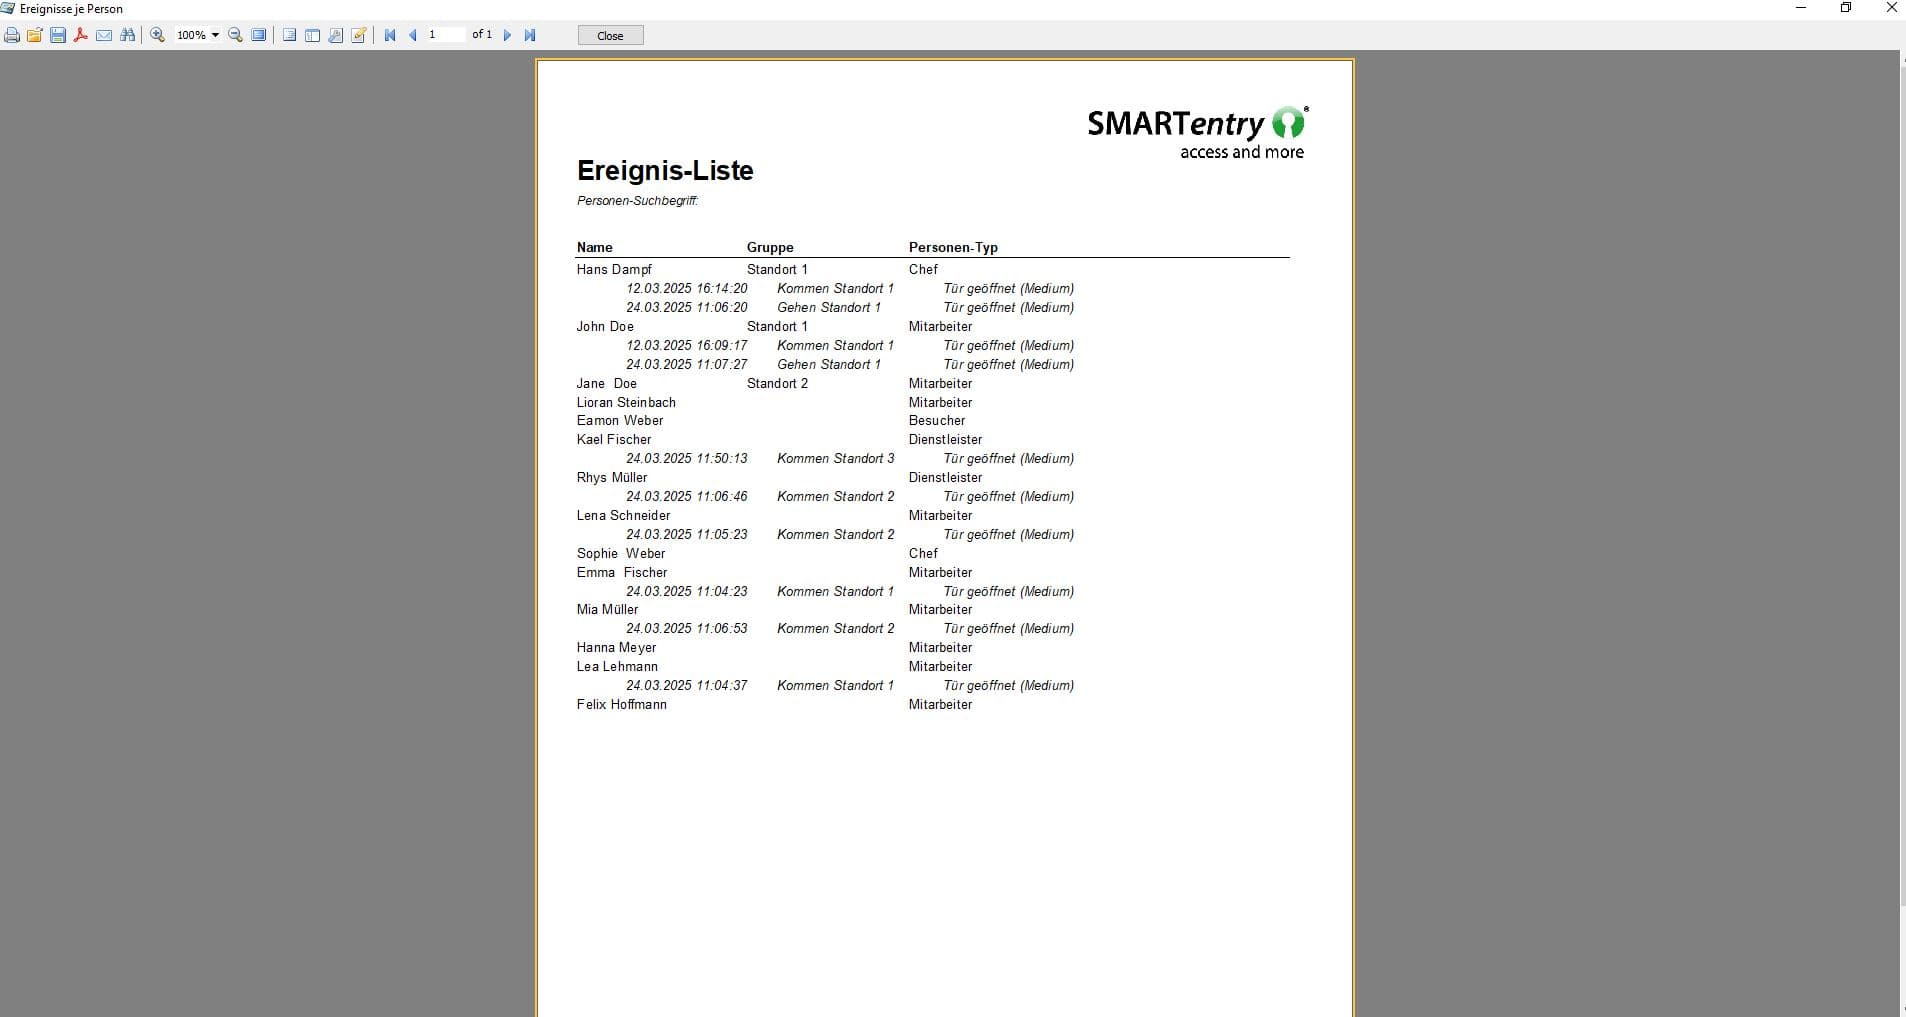Open a saved report file

[x=34, y=35]
